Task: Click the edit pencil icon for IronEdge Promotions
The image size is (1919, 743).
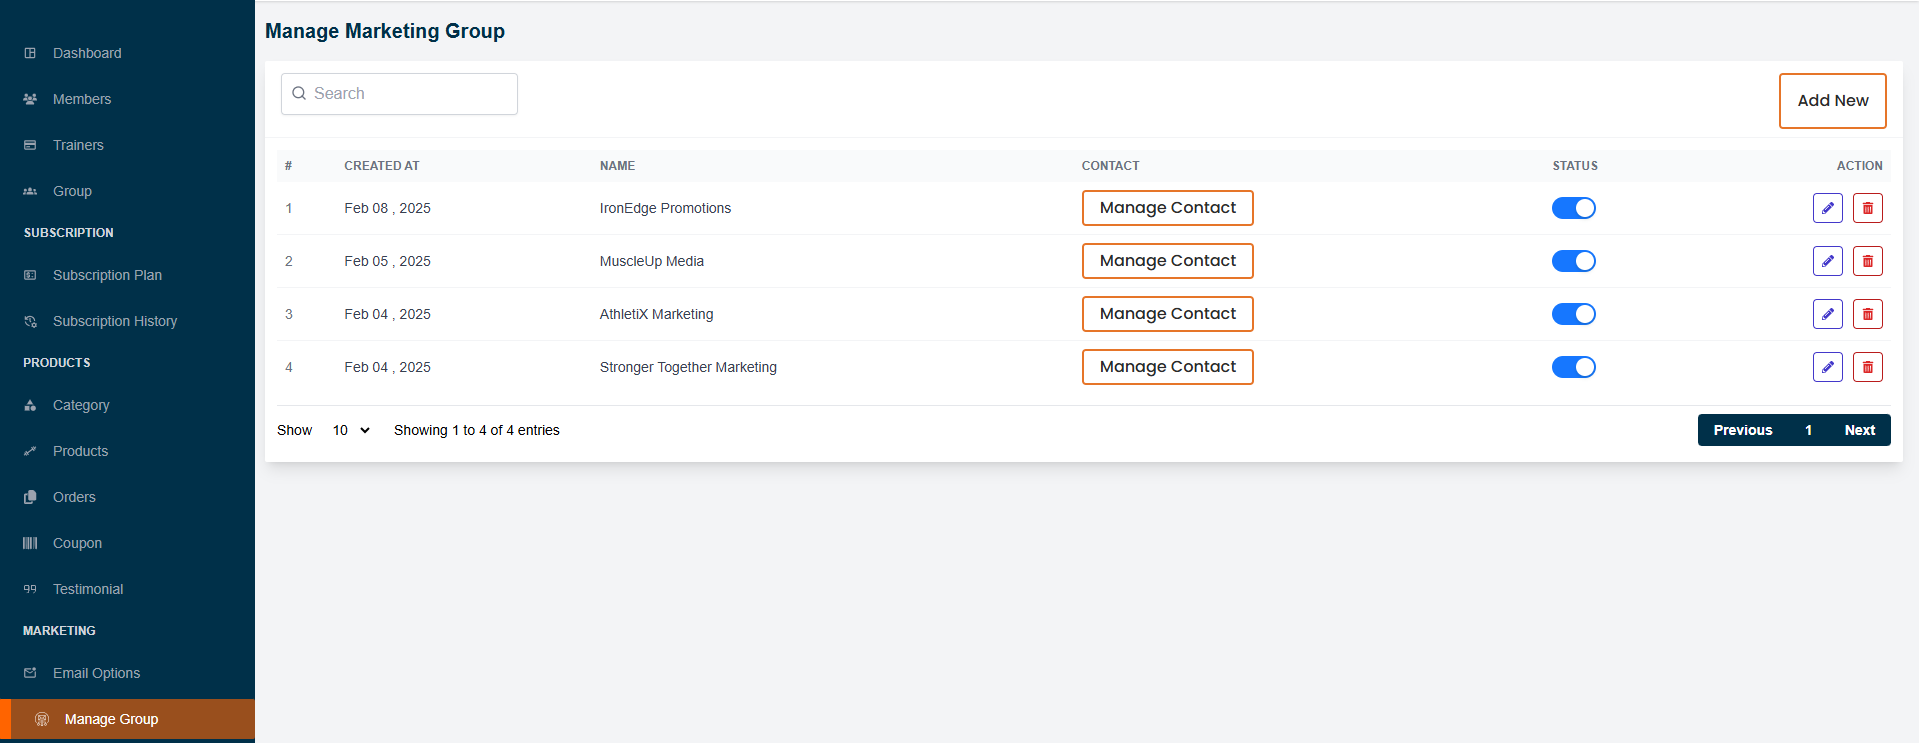Action: click(x=1827, y=208)
